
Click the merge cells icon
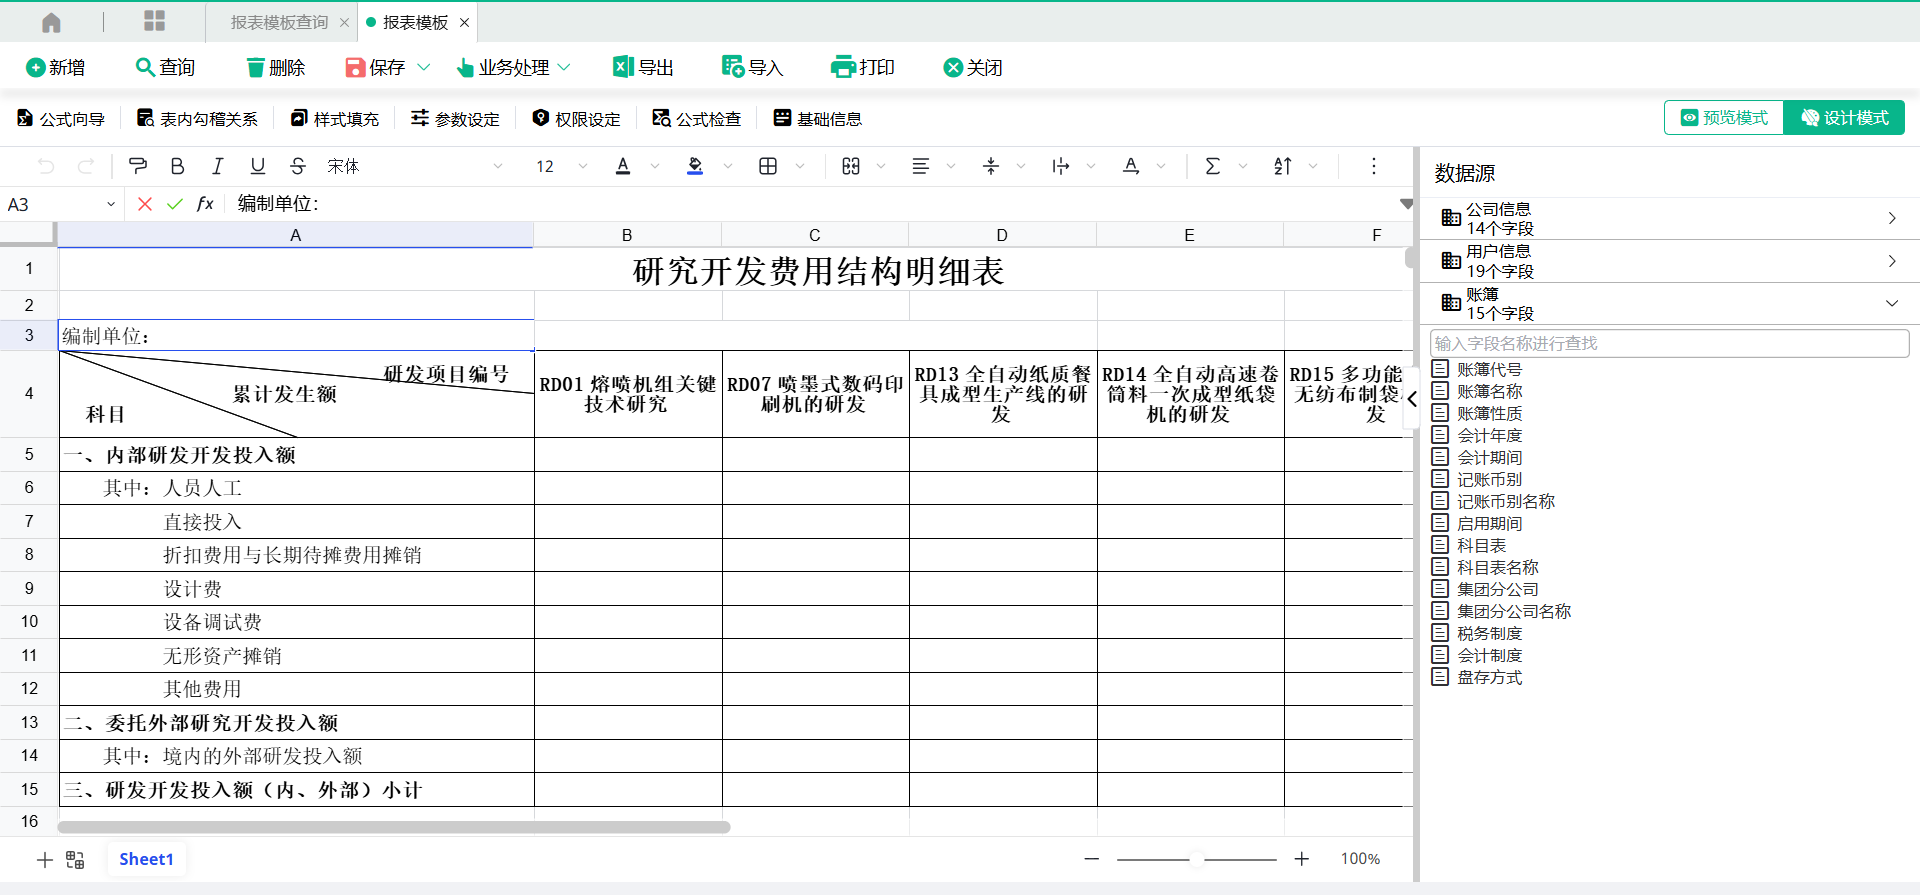851,166
